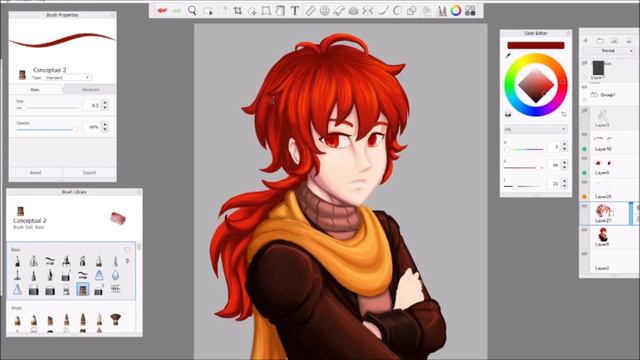Increase Lightness value with up stepper
640x360 pixels.
click(564, 181)
